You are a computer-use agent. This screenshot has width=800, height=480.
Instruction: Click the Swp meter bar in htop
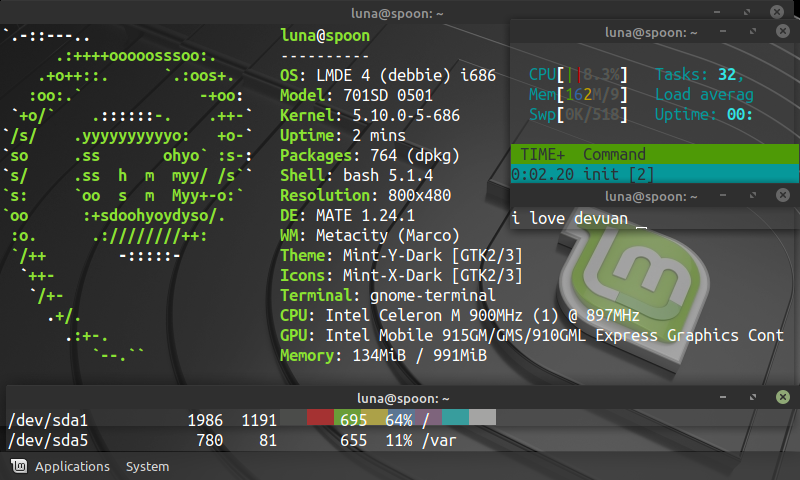pos(578,114)
